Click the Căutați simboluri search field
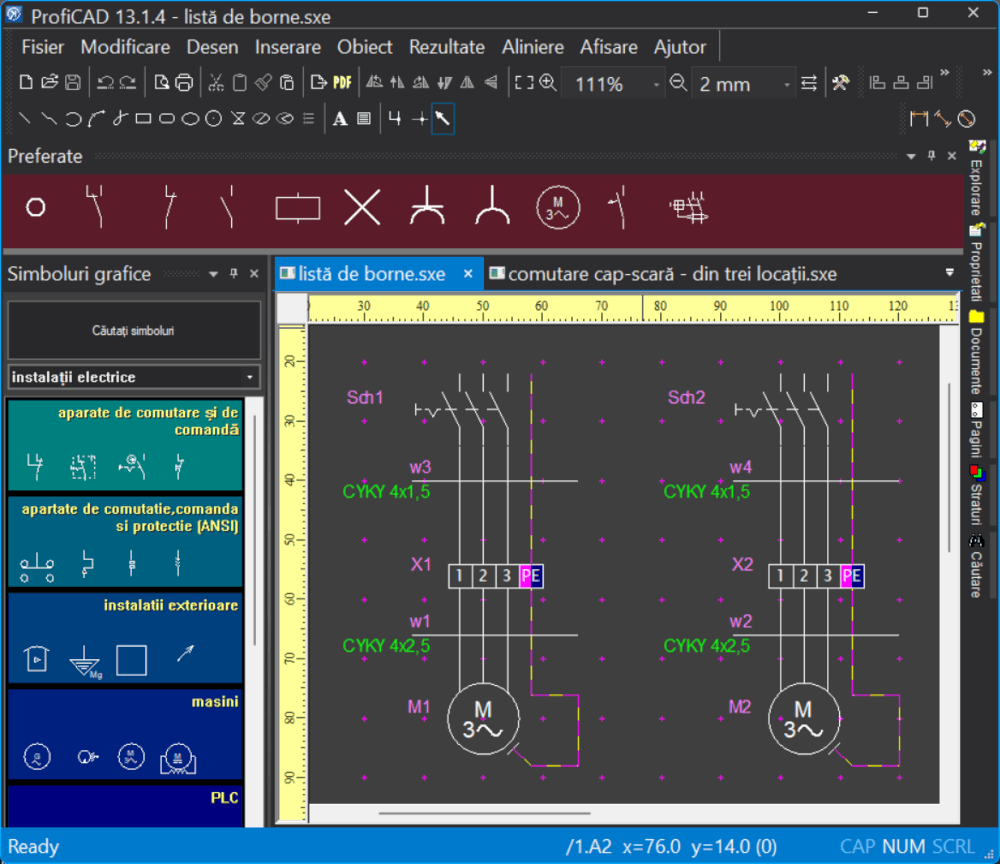The image size is (1000, 864). click(134, 330)
